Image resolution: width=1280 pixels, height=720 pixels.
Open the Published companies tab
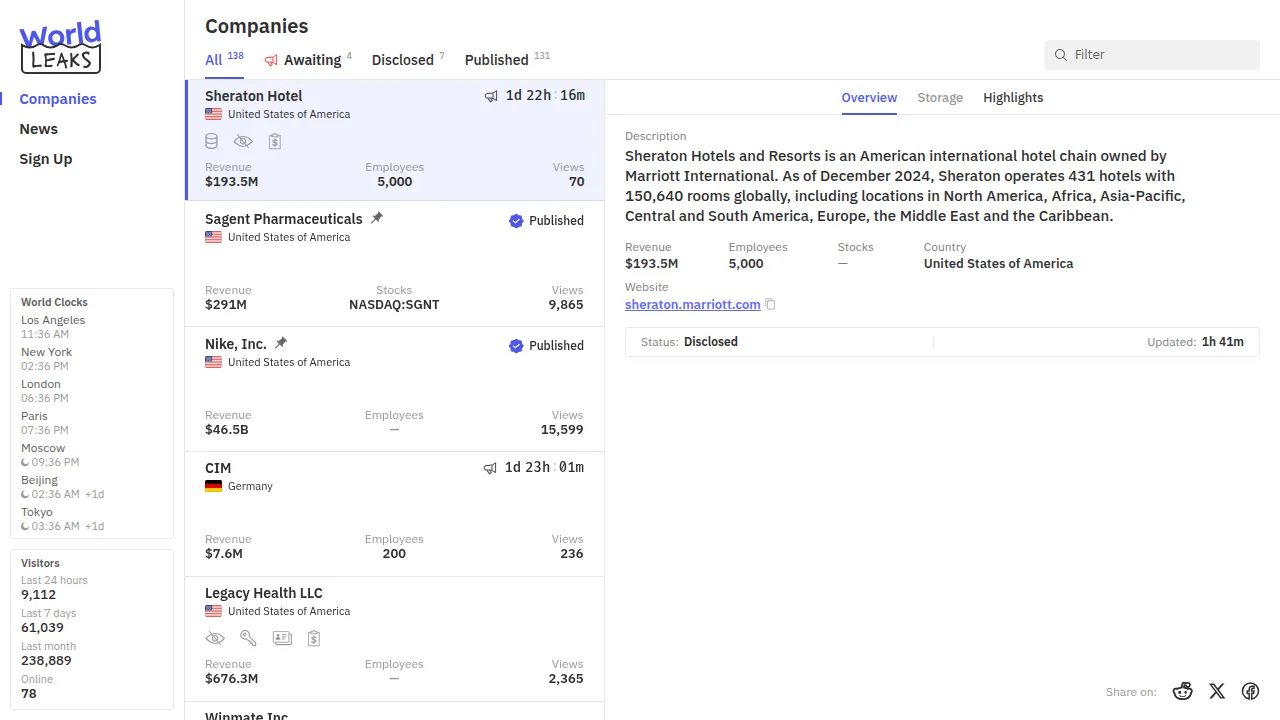pyautogui.click(x=497, y=60)
